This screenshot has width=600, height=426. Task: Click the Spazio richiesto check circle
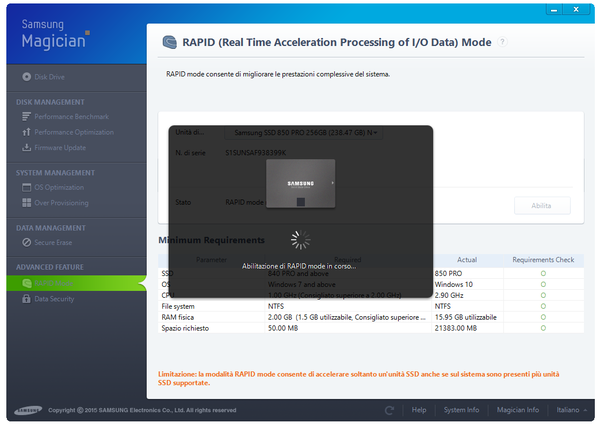[x=543, y=328]
